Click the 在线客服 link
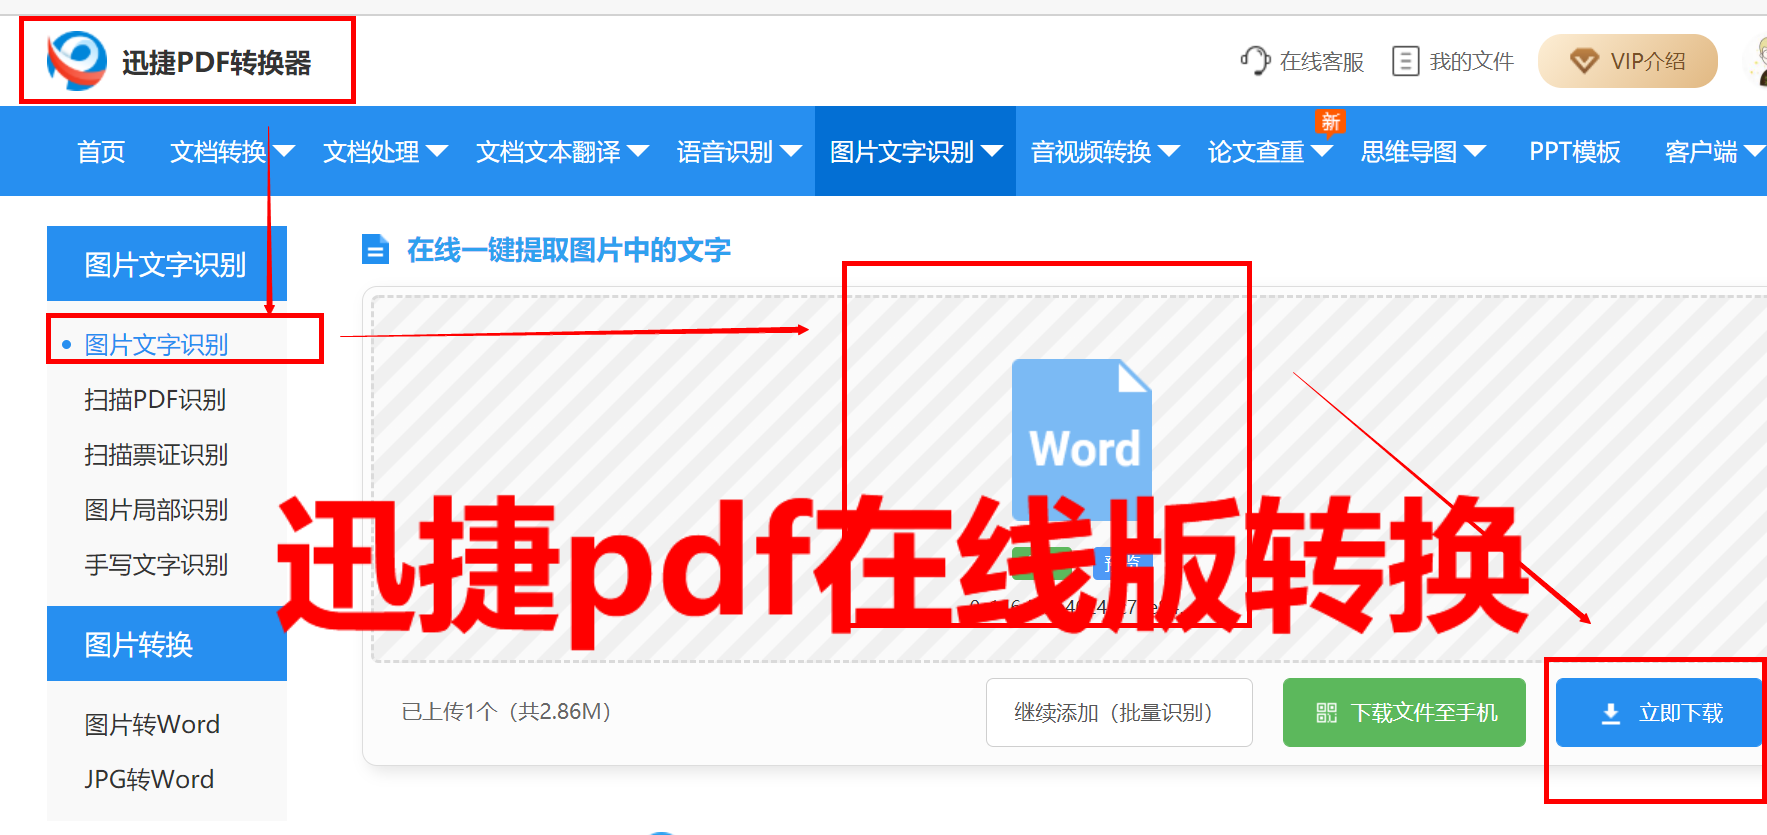 pos(1322,61)
